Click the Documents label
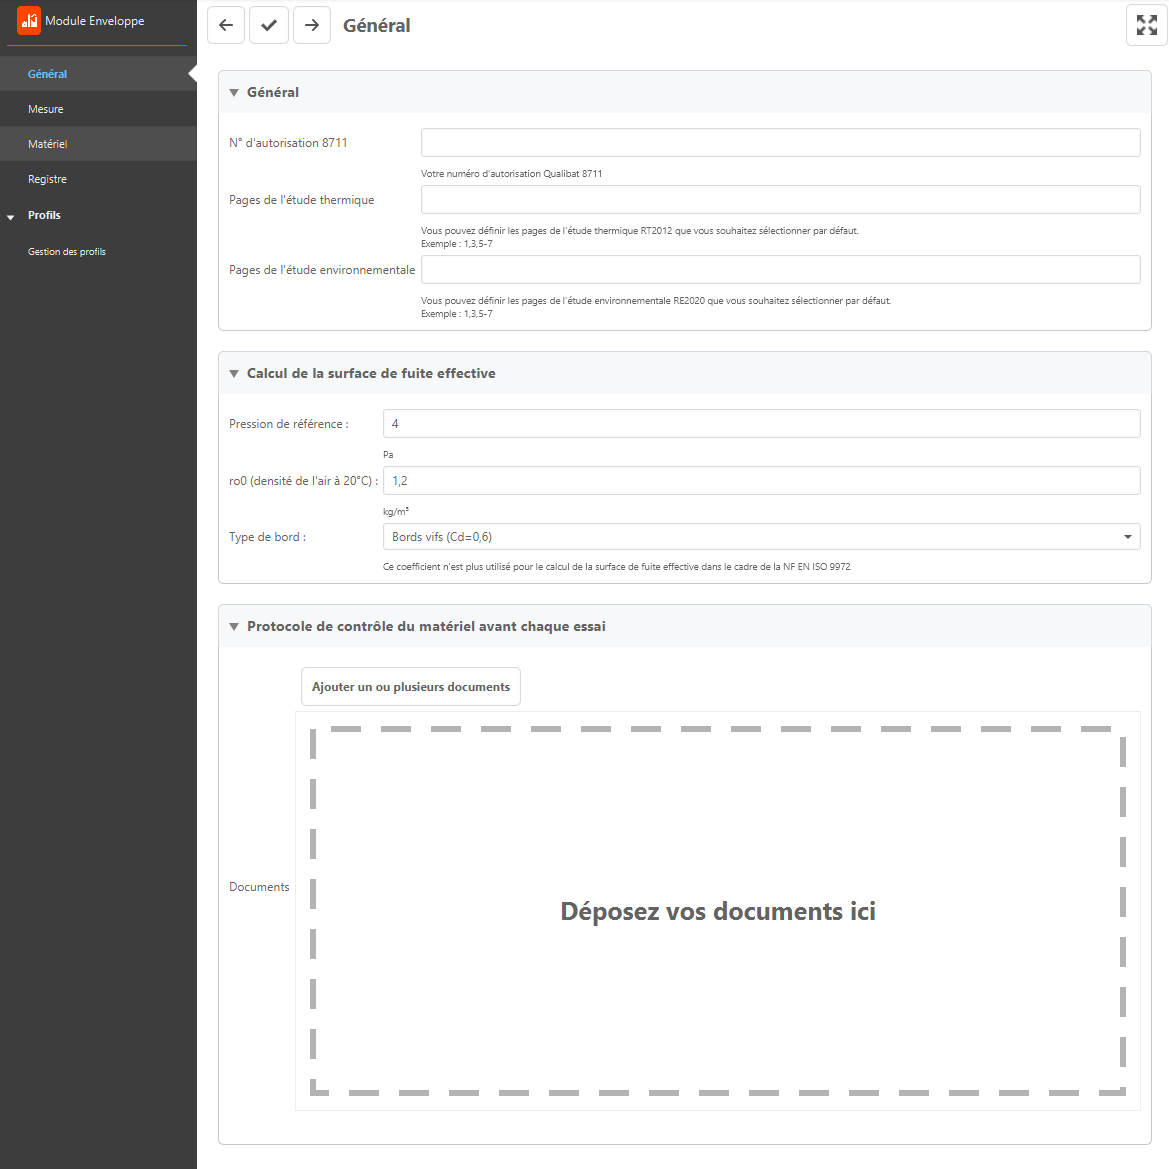The image size is (1169, 1169). (259, 887)
